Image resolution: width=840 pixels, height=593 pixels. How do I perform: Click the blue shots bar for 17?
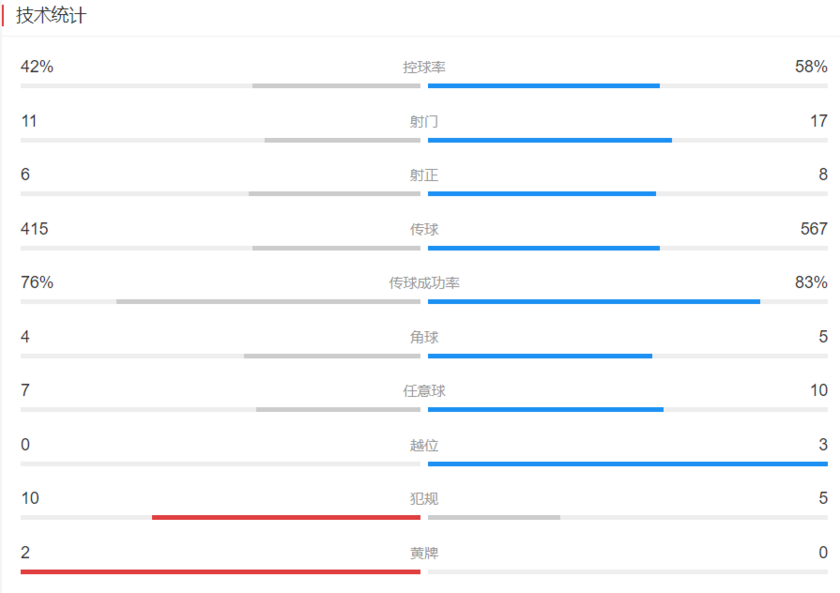coord(550,140)
